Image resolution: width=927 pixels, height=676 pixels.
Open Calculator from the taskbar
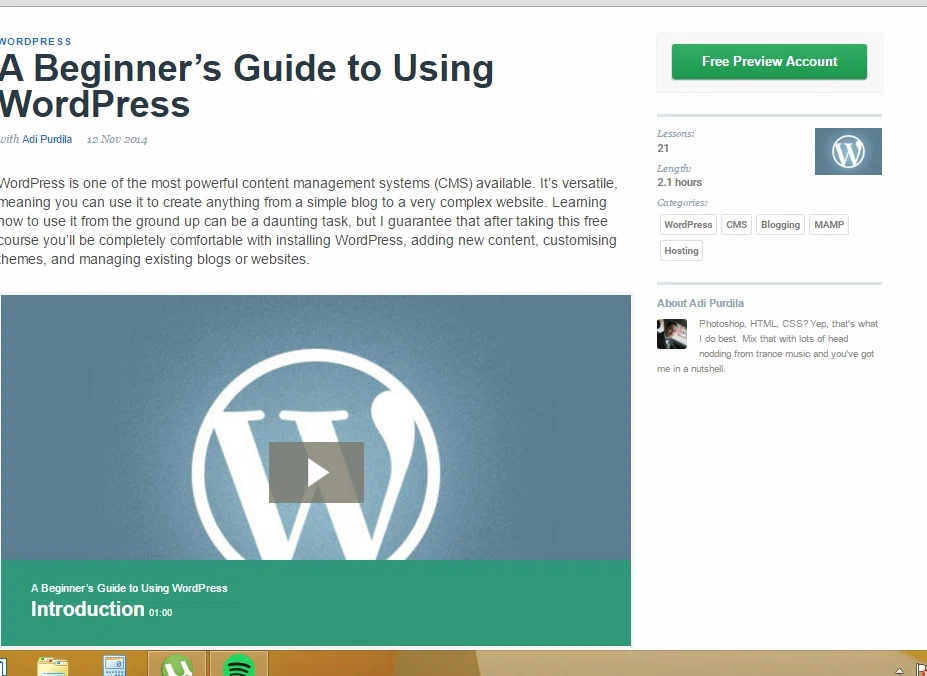point(114,665)
